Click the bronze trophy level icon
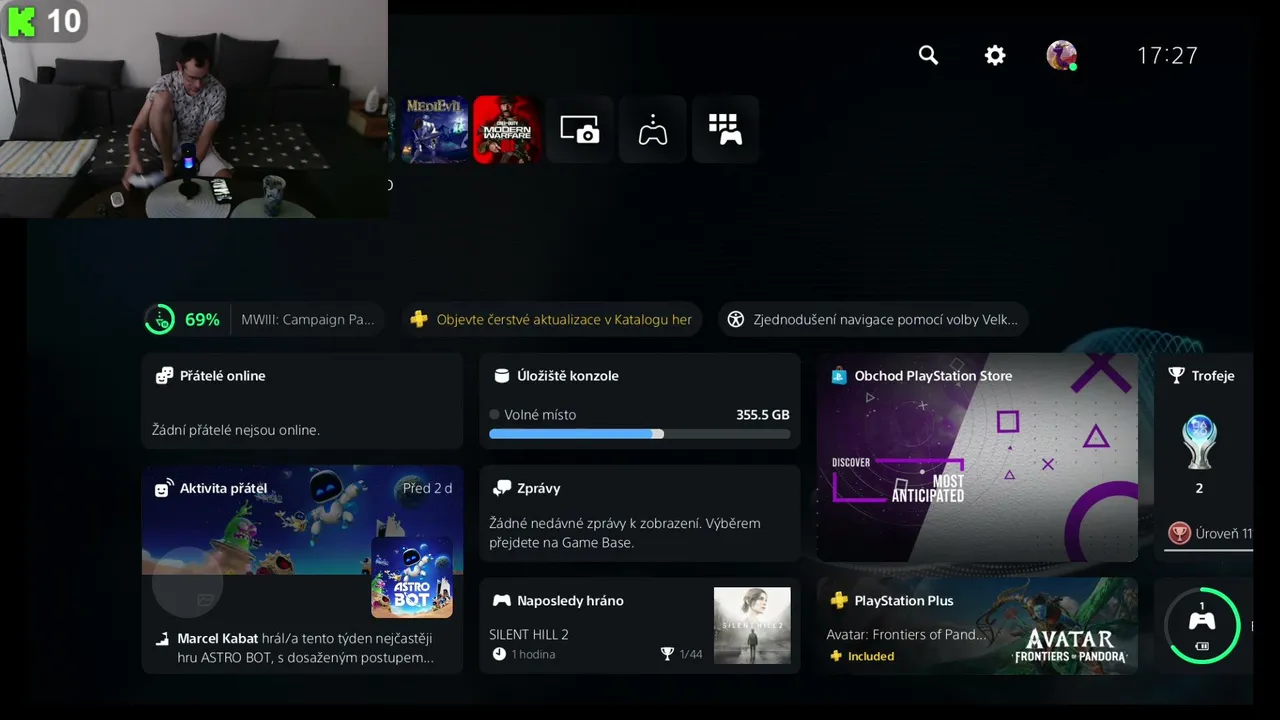Image resolution: width=1280 pixels, height=720 pixels. (1180, 534)
